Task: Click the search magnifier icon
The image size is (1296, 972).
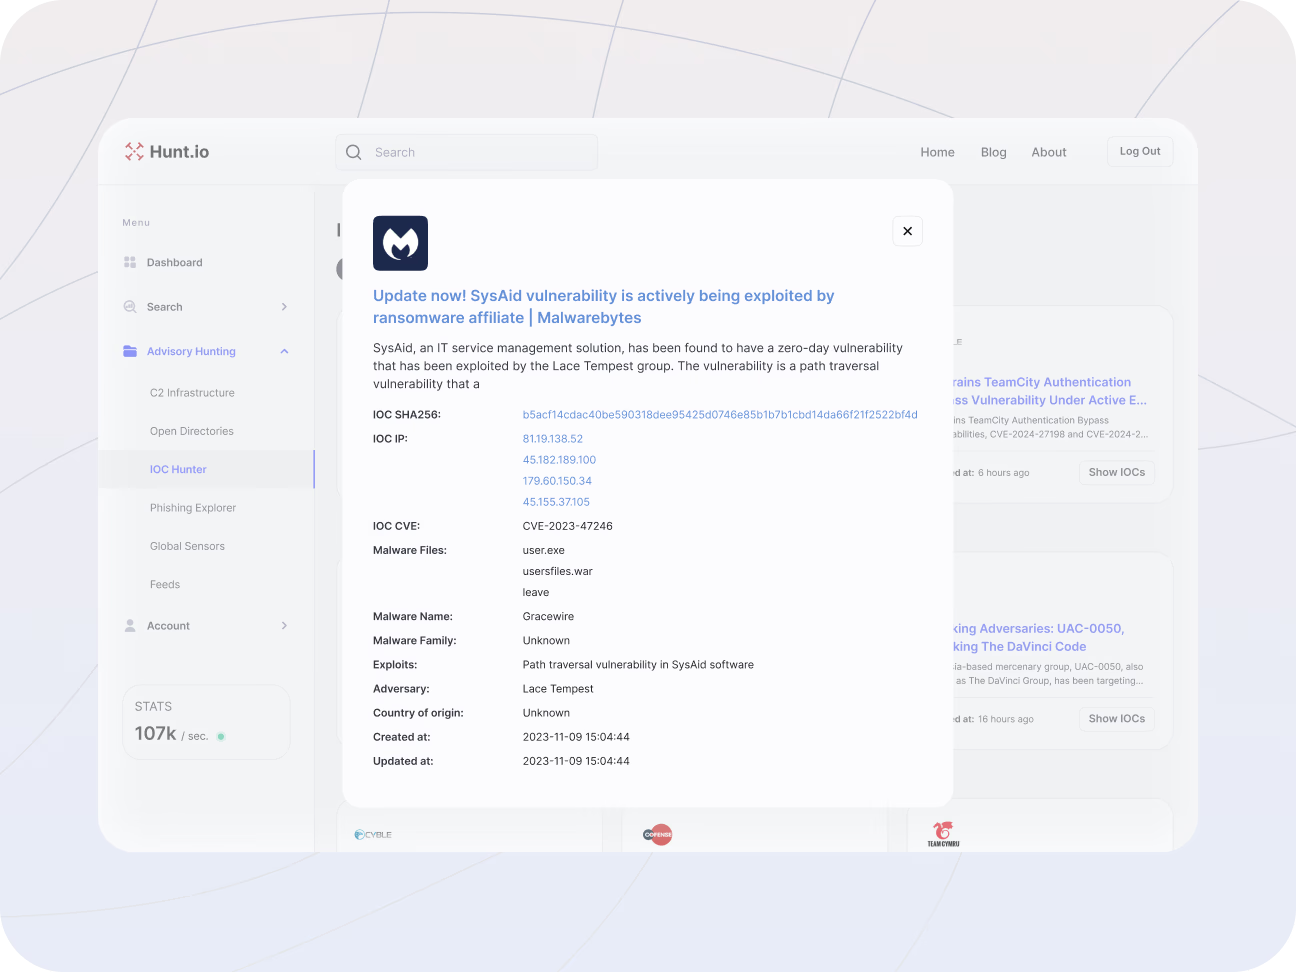Action: (353, 152)
